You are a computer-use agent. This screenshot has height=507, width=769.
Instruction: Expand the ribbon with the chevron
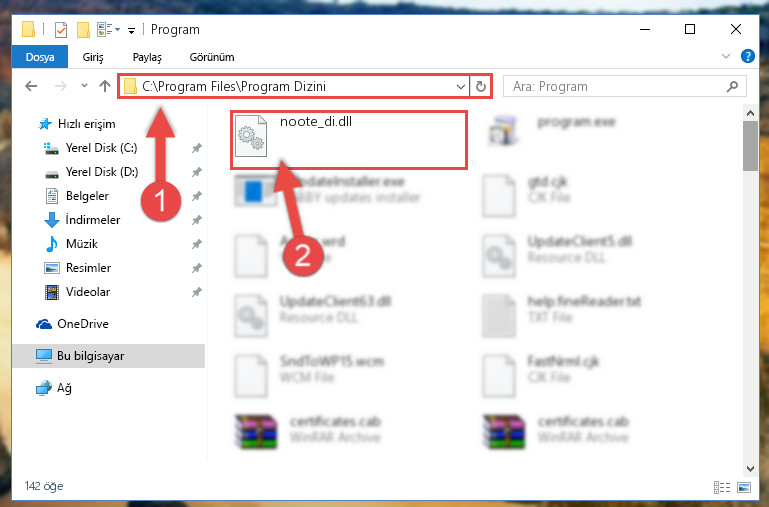click(726, 56)
